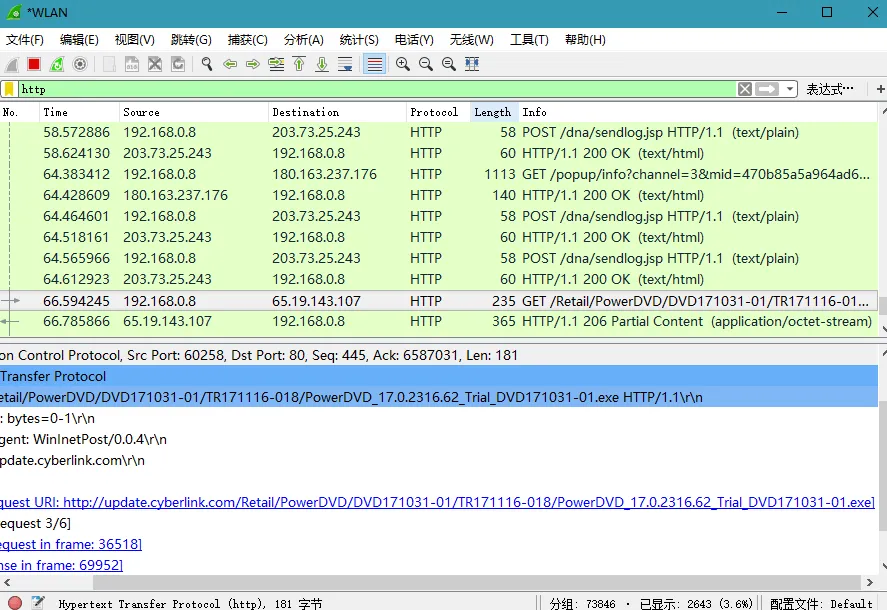Toggle auto-scroll during live capture
The width and height of the screenshot is (887, 610).
(x=343, y=63)
